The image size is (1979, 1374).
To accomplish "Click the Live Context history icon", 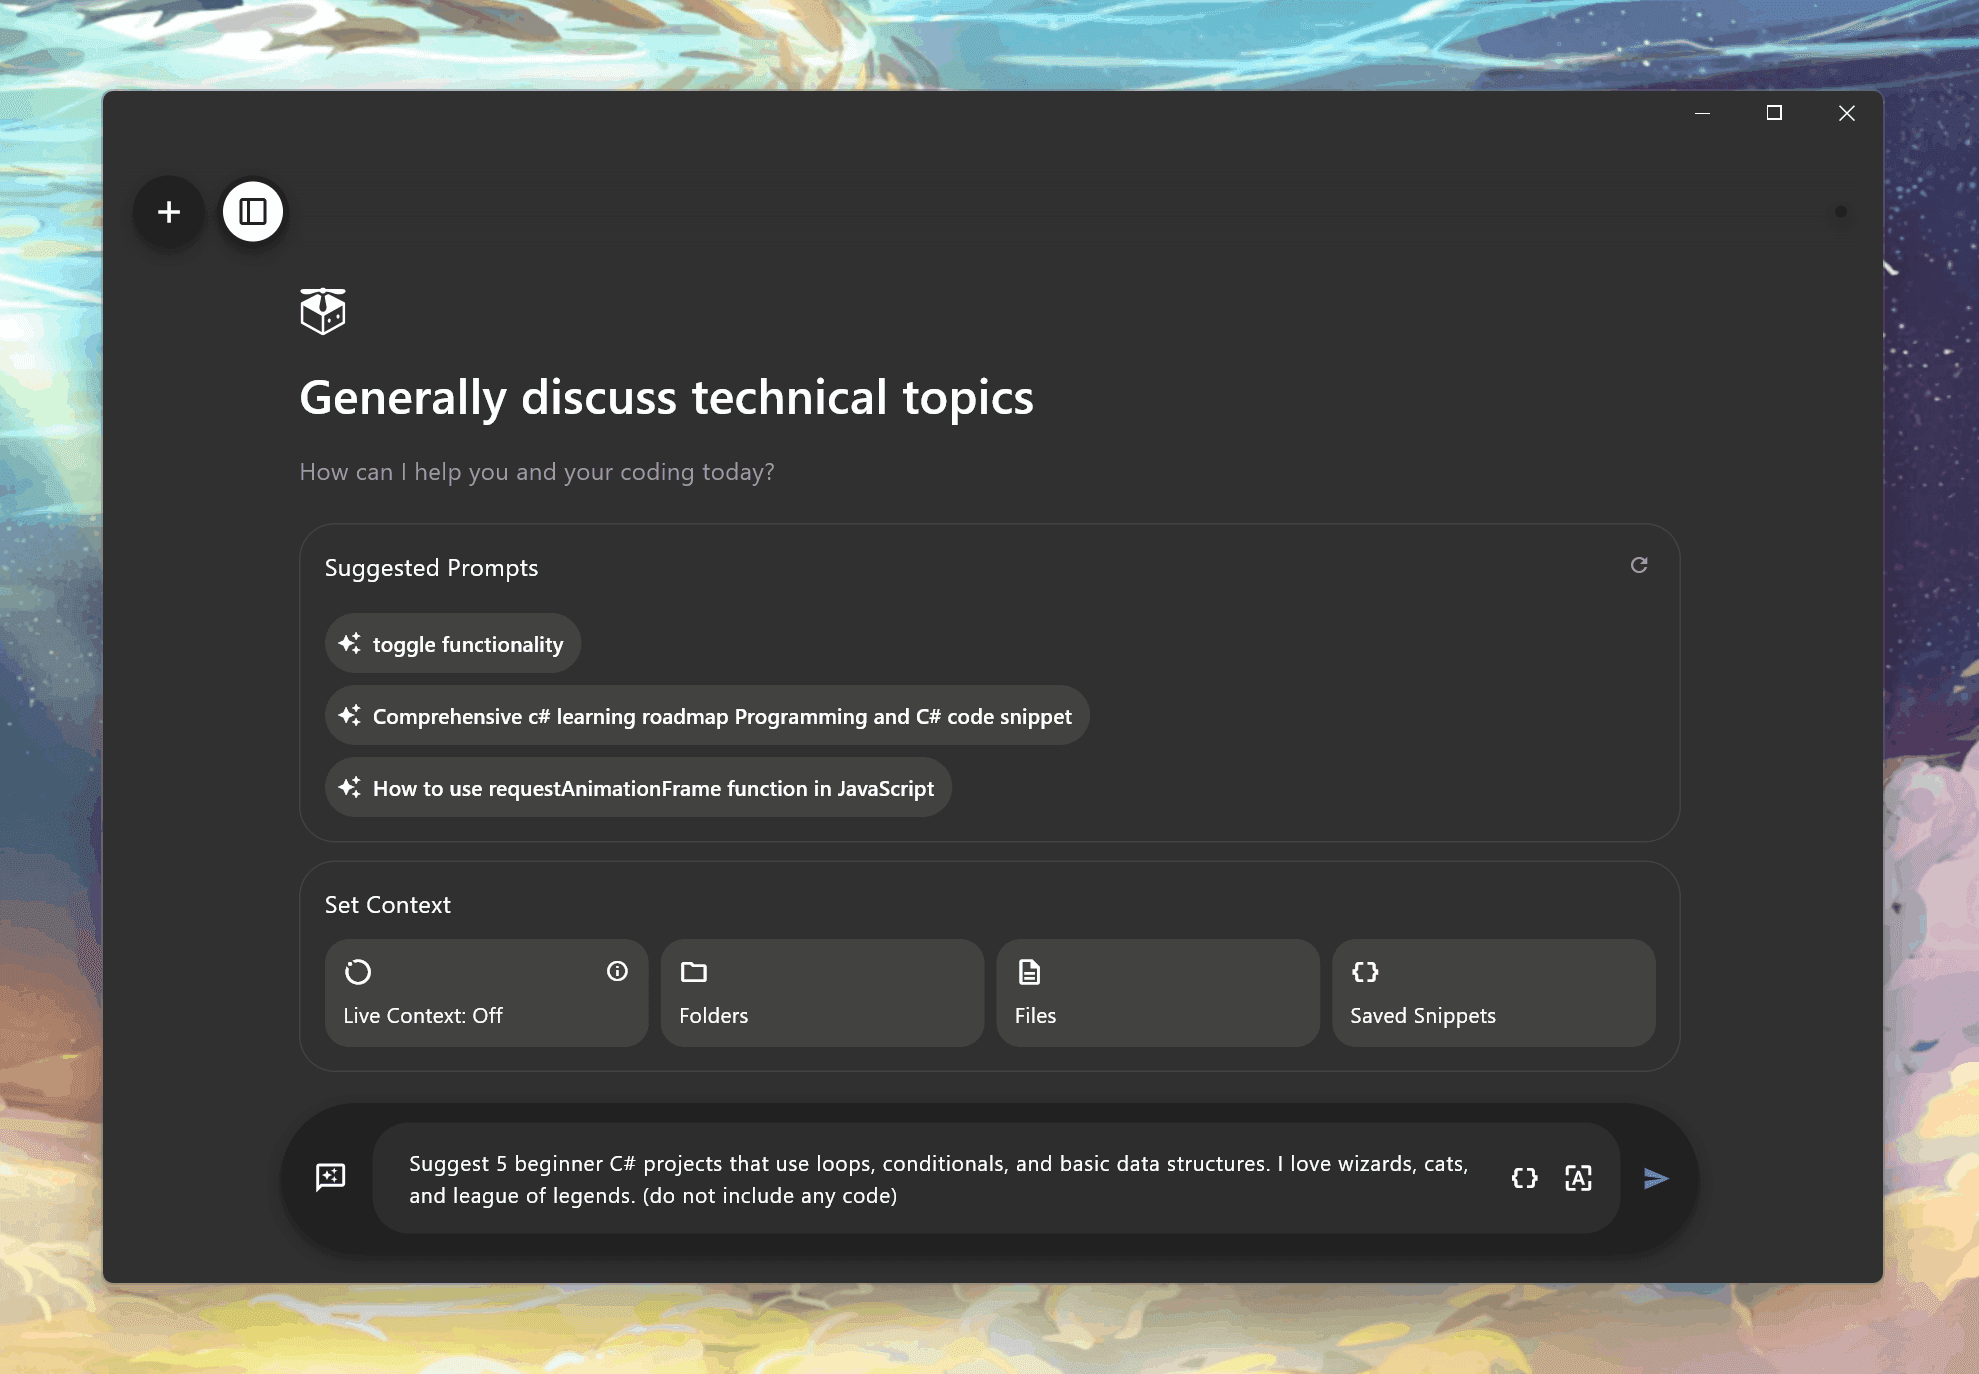I will pyautogui.click(x=358, y=971).
